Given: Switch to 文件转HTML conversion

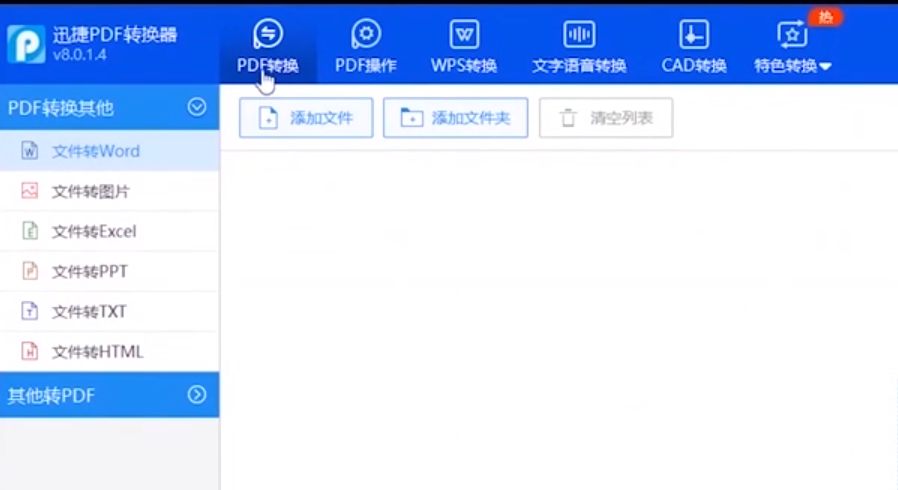Looking at the screenshot, I should coord(97,351).
